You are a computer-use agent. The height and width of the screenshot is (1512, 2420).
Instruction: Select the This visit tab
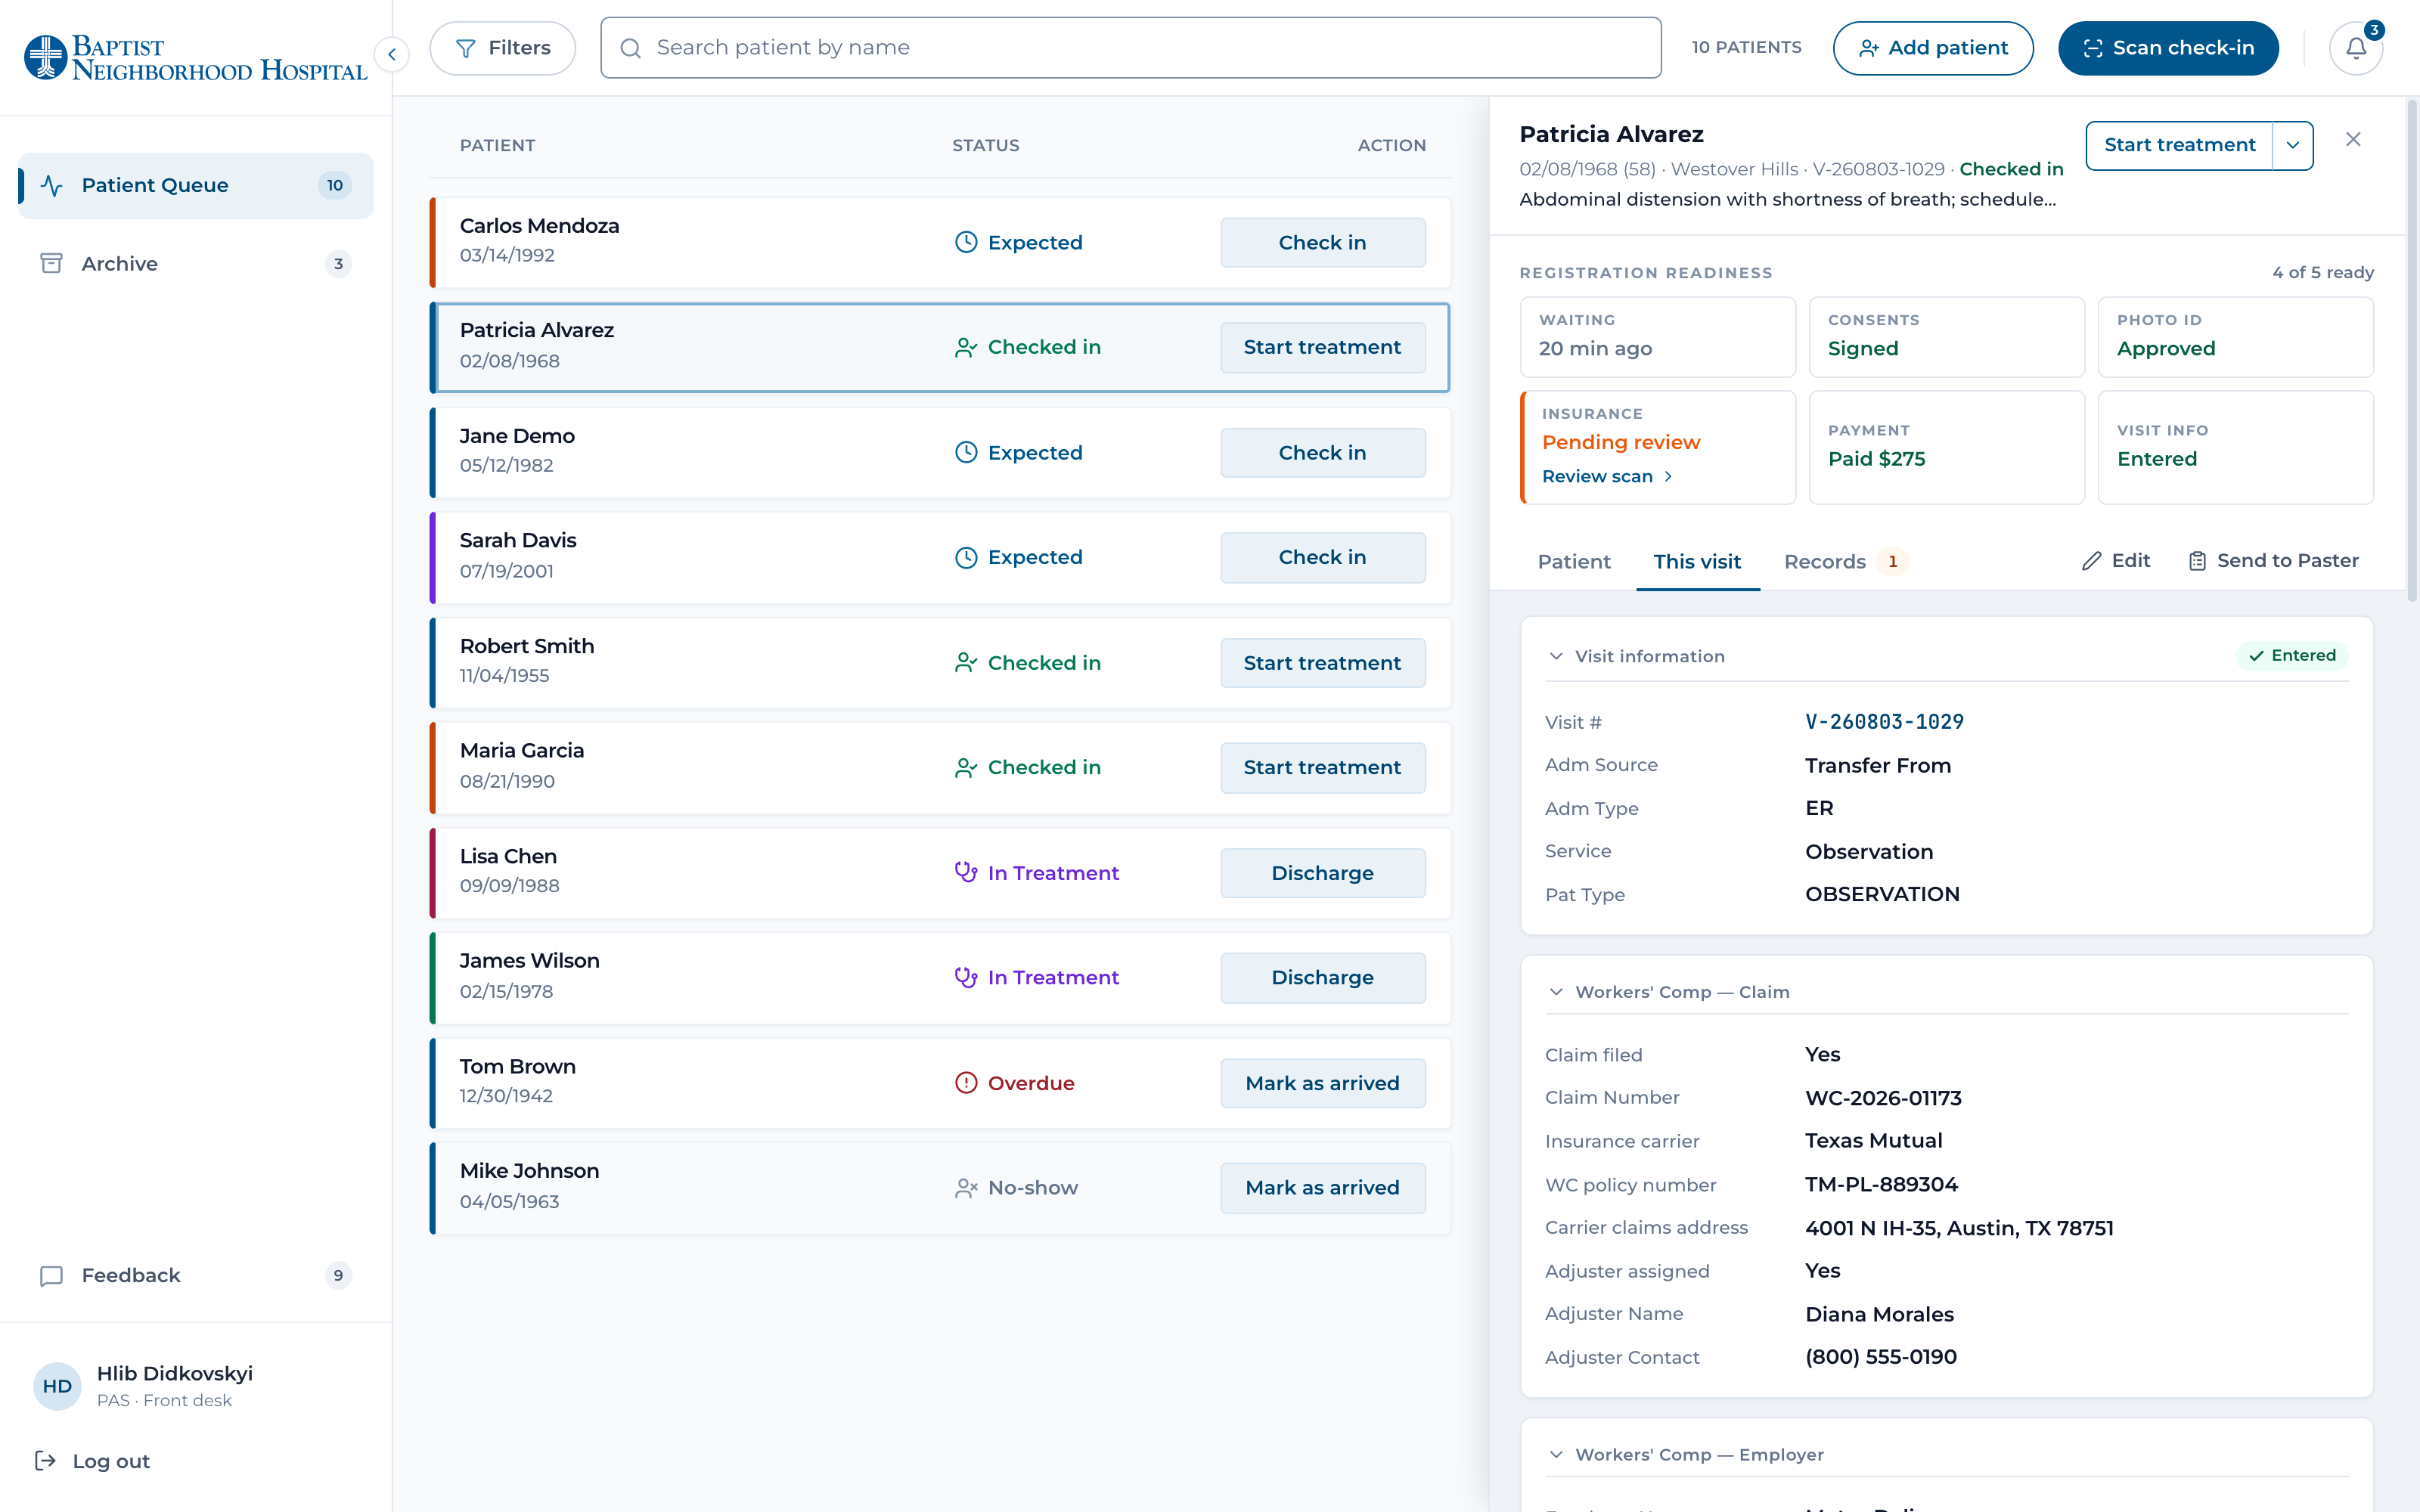(x=1697, y=561)
